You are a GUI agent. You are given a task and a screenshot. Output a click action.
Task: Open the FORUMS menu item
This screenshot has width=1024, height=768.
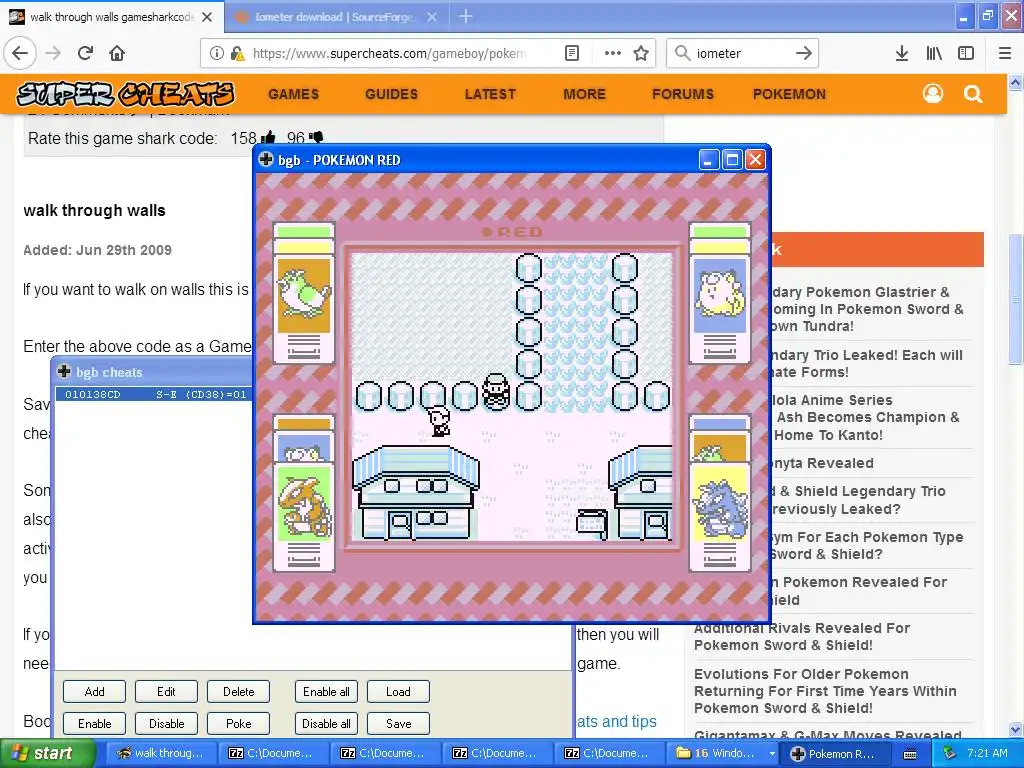tap(682, 94)
